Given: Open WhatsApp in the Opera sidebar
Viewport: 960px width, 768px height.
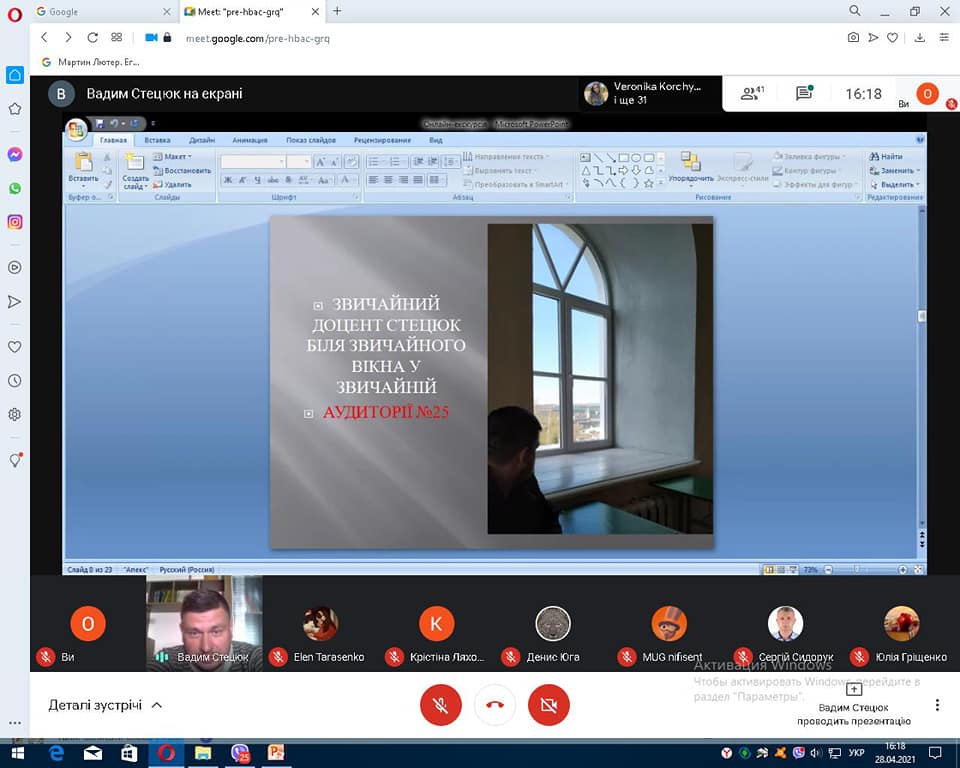Looking at the screenshot, I should point(15,188).
